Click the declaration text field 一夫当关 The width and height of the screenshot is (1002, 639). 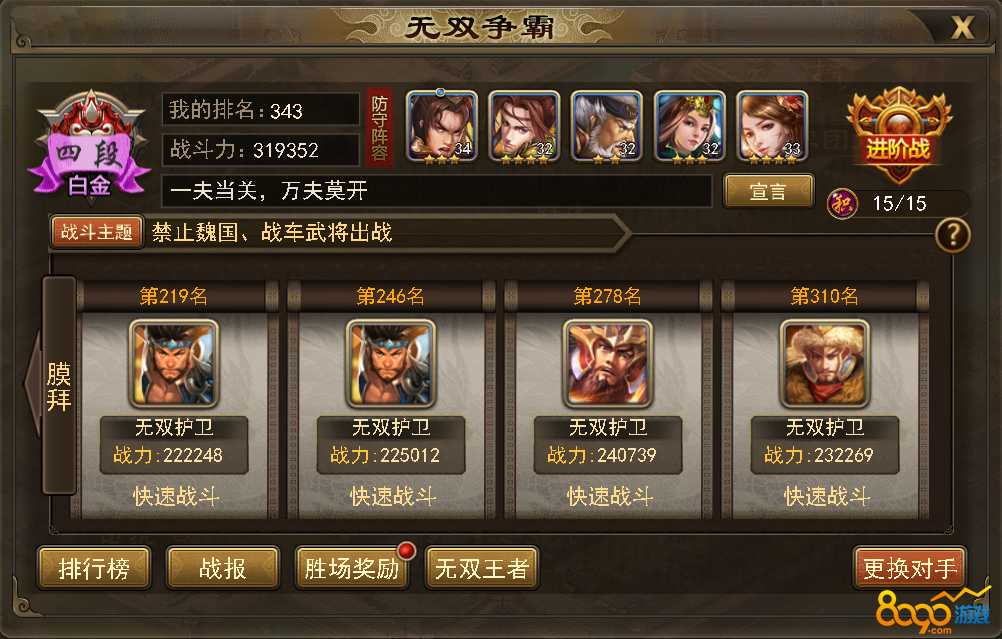436,190
